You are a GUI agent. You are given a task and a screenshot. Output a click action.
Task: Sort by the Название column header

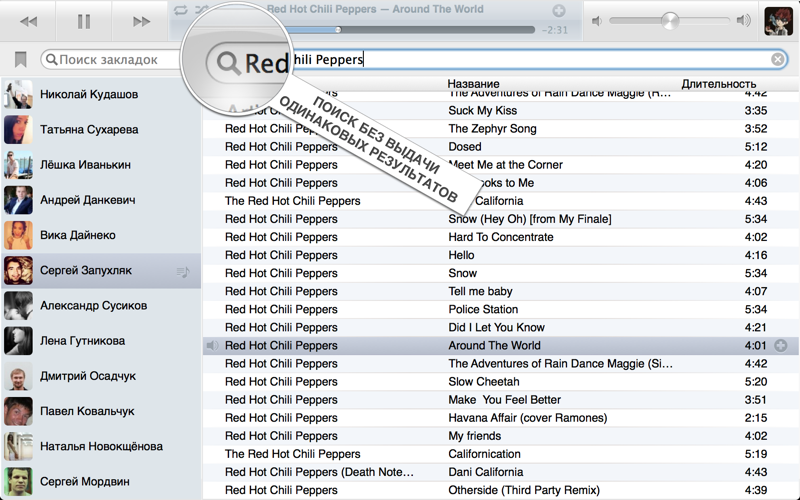coord(473,84)
